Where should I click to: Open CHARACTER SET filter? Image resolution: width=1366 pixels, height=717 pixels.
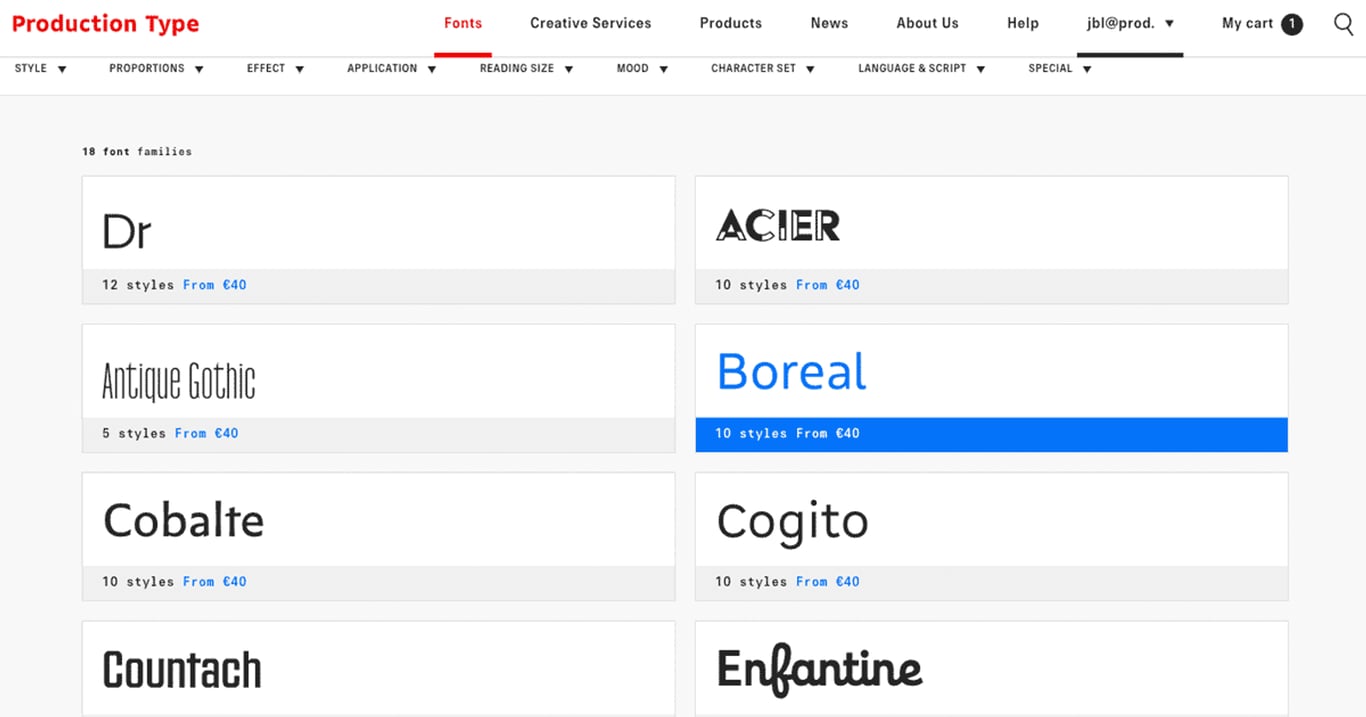(x=763, y=68)
